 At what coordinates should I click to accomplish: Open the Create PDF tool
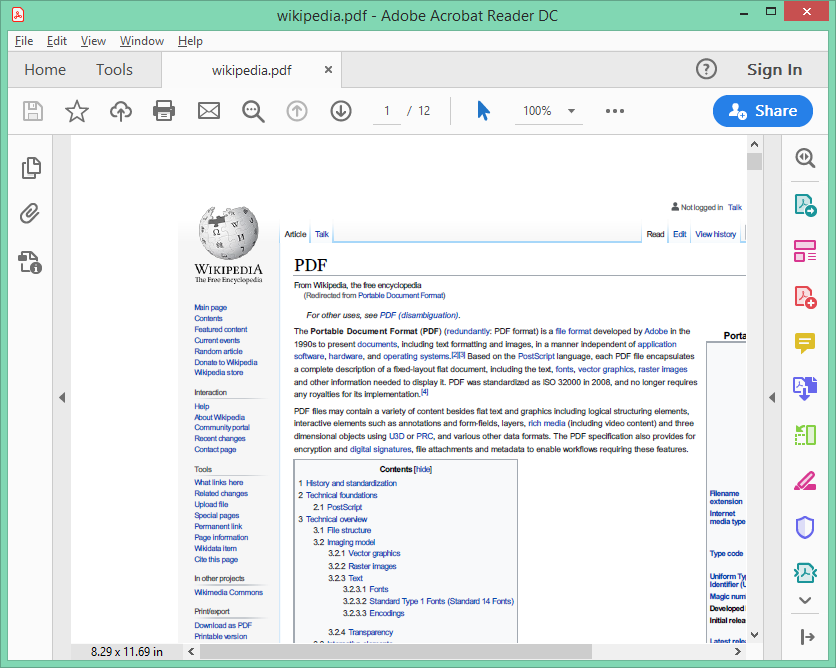click(805, 297)
